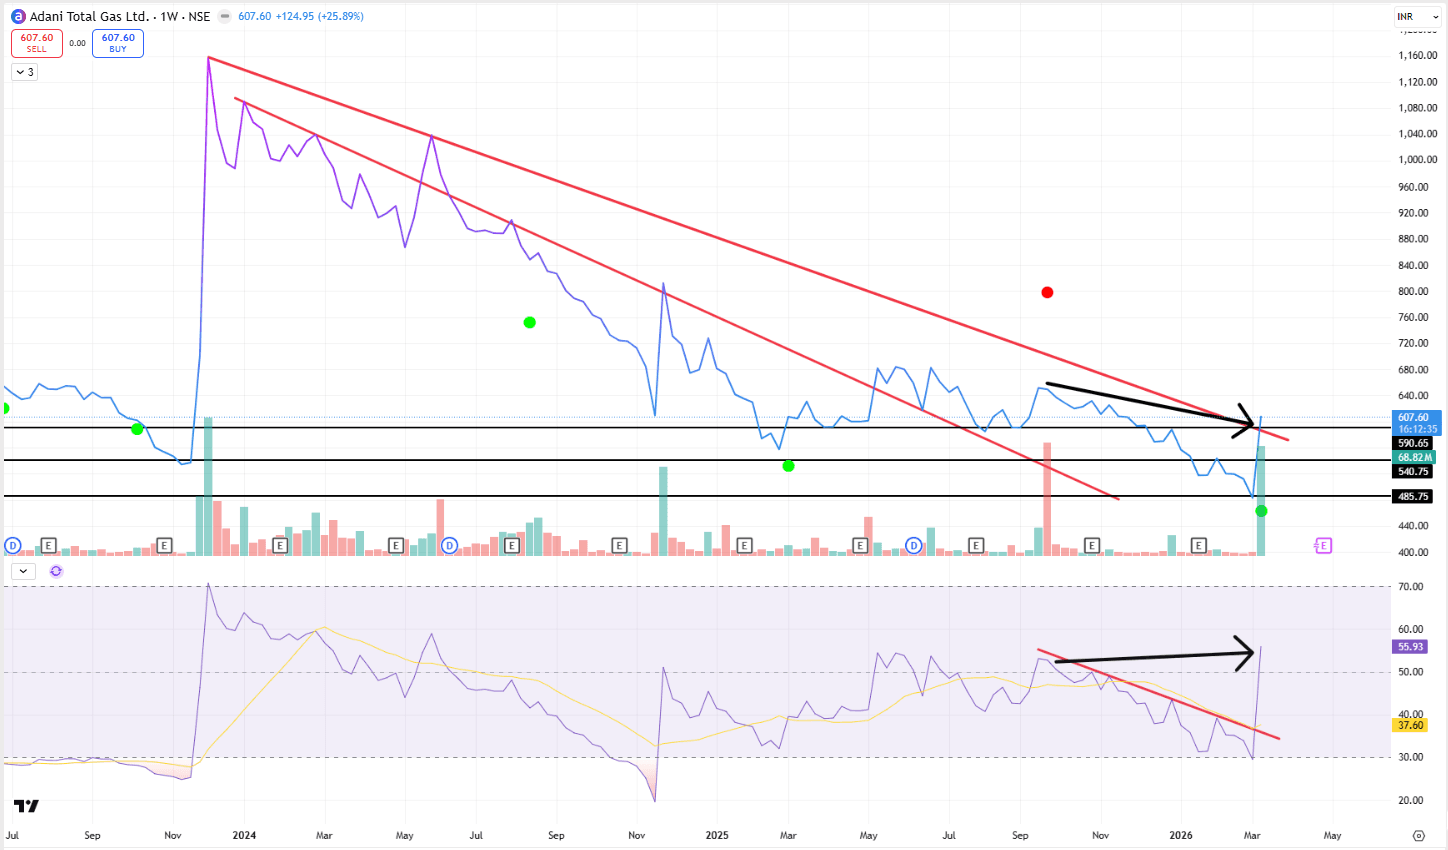
Task: Open the earnings marker just after 2025 label
Action: coord(744,545)
